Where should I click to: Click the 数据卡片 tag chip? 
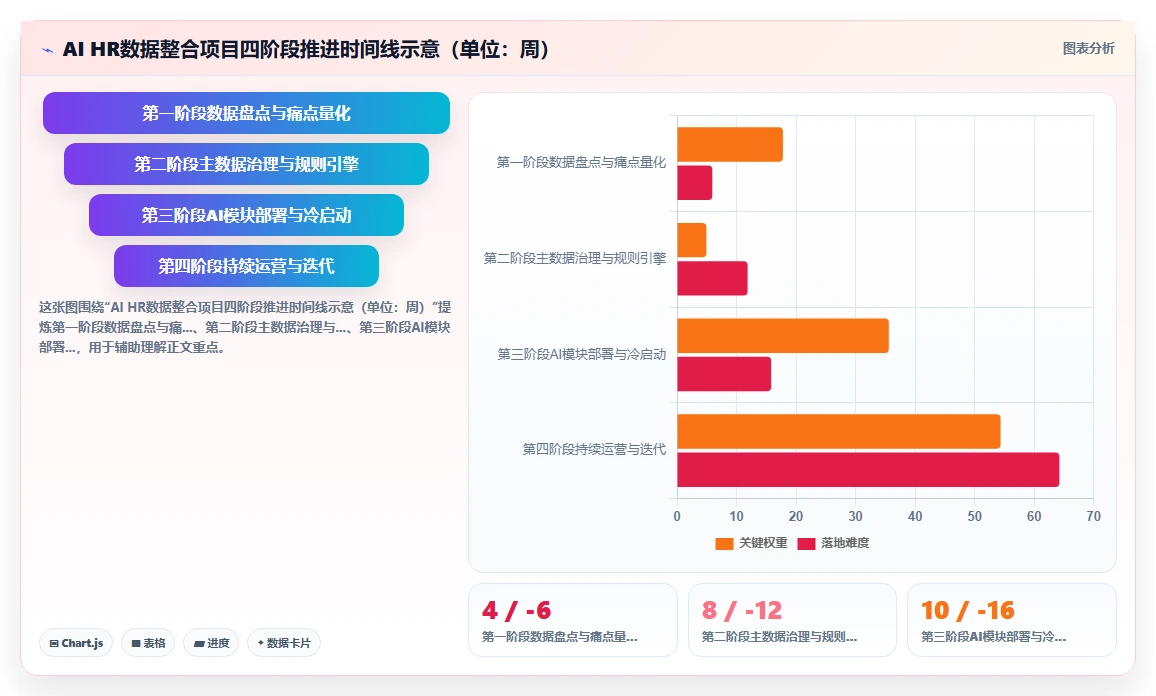click(x=284, y=643)
